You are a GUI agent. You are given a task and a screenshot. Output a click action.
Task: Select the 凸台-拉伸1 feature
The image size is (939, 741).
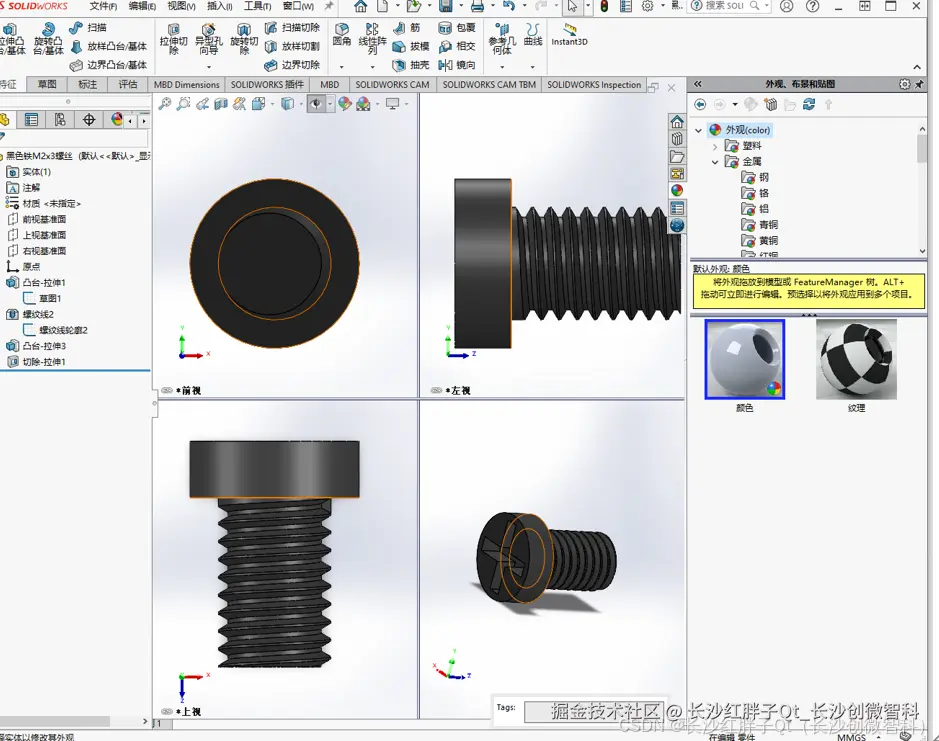pyautogui.click(x=37, y=283)
